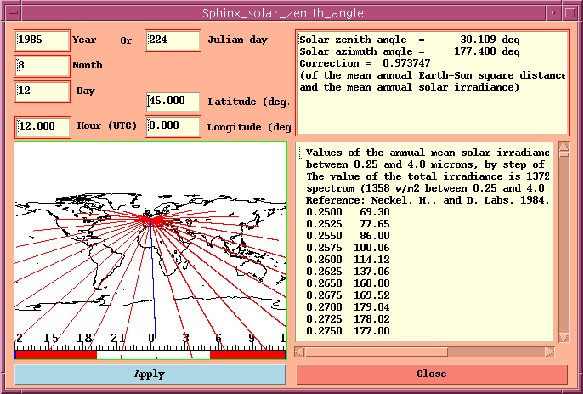Screen dimensions: 583x394
Task: Click the Julian day field showing 224
Action: [x=173, y=40]
